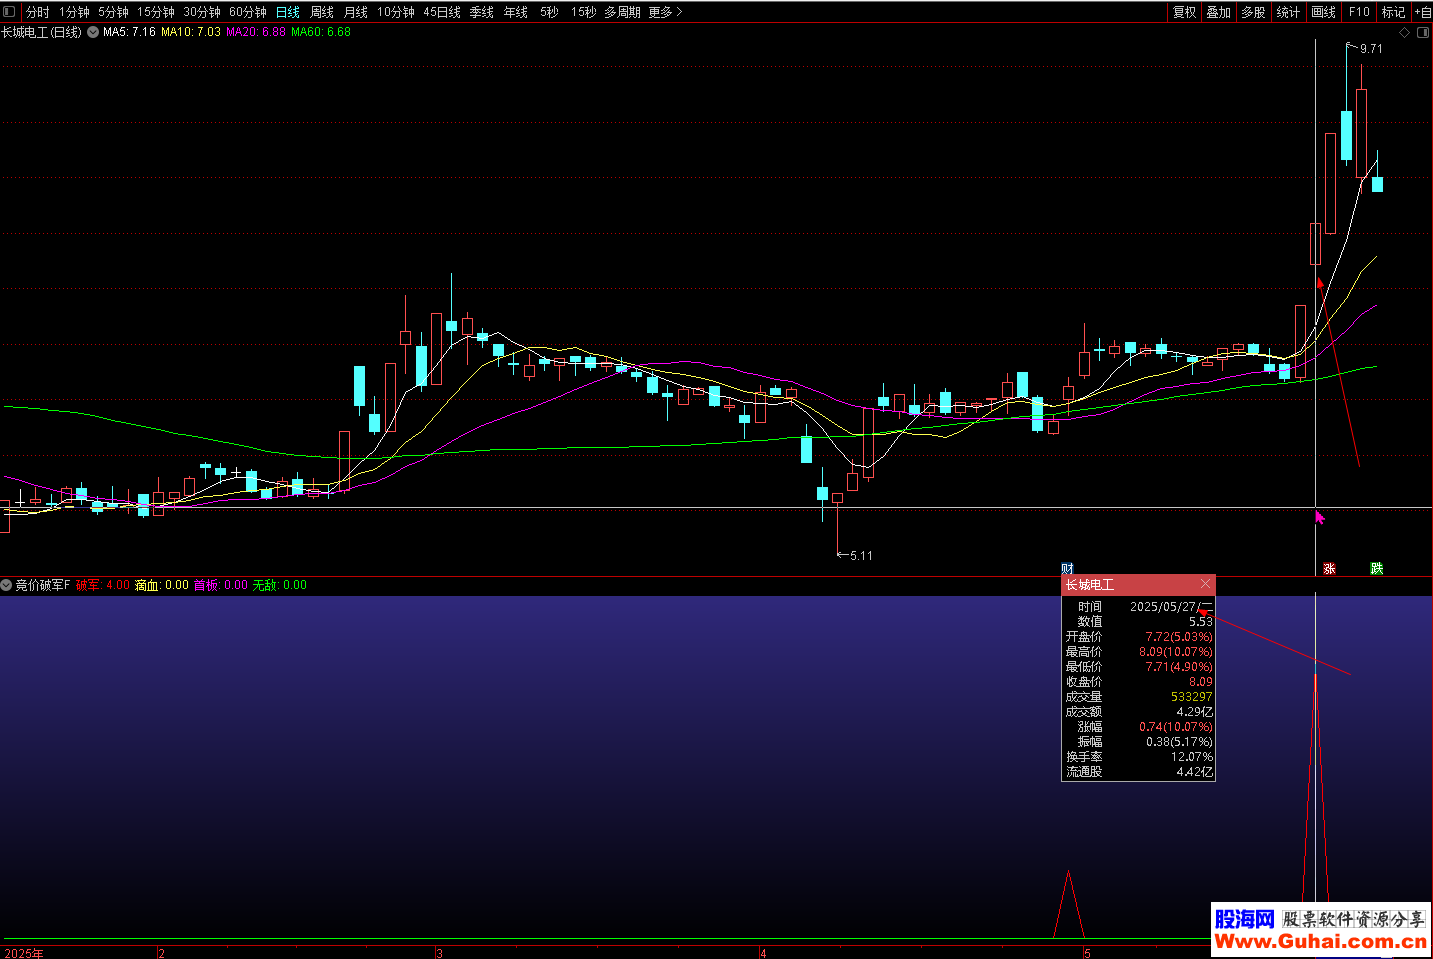1433x959 pixels.
Task: Open the 竞价破军F indicator dropdown arrow
Action: tap(6, 585)
